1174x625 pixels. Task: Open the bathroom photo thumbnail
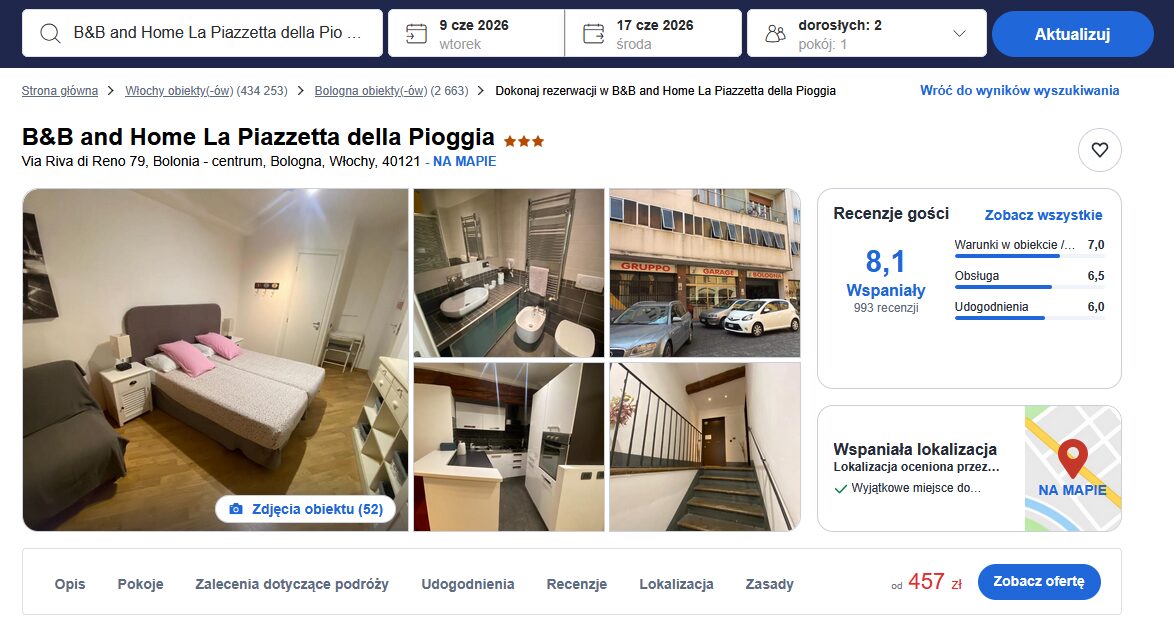(509, 273)
